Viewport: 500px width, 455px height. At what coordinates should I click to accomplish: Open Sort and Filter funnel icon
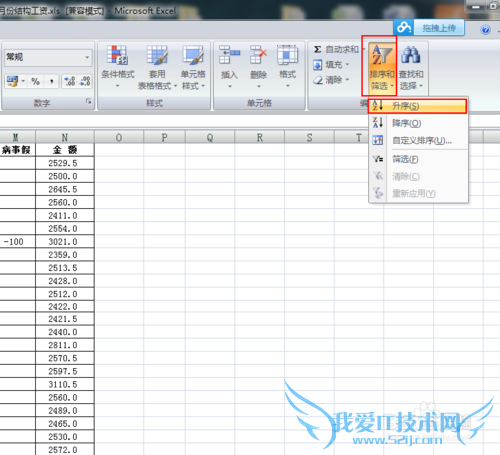[x=381, y=55]
